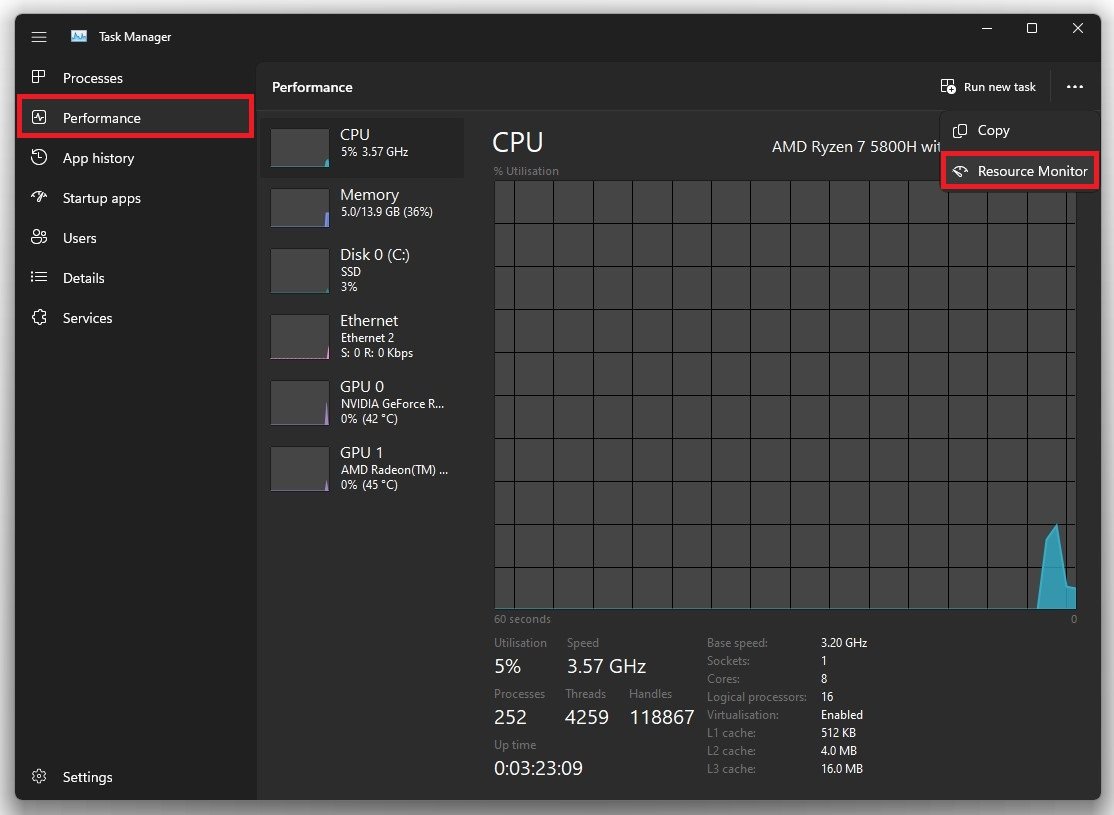
Task: Select the Ethernet performance item
Action: point(361,336)
